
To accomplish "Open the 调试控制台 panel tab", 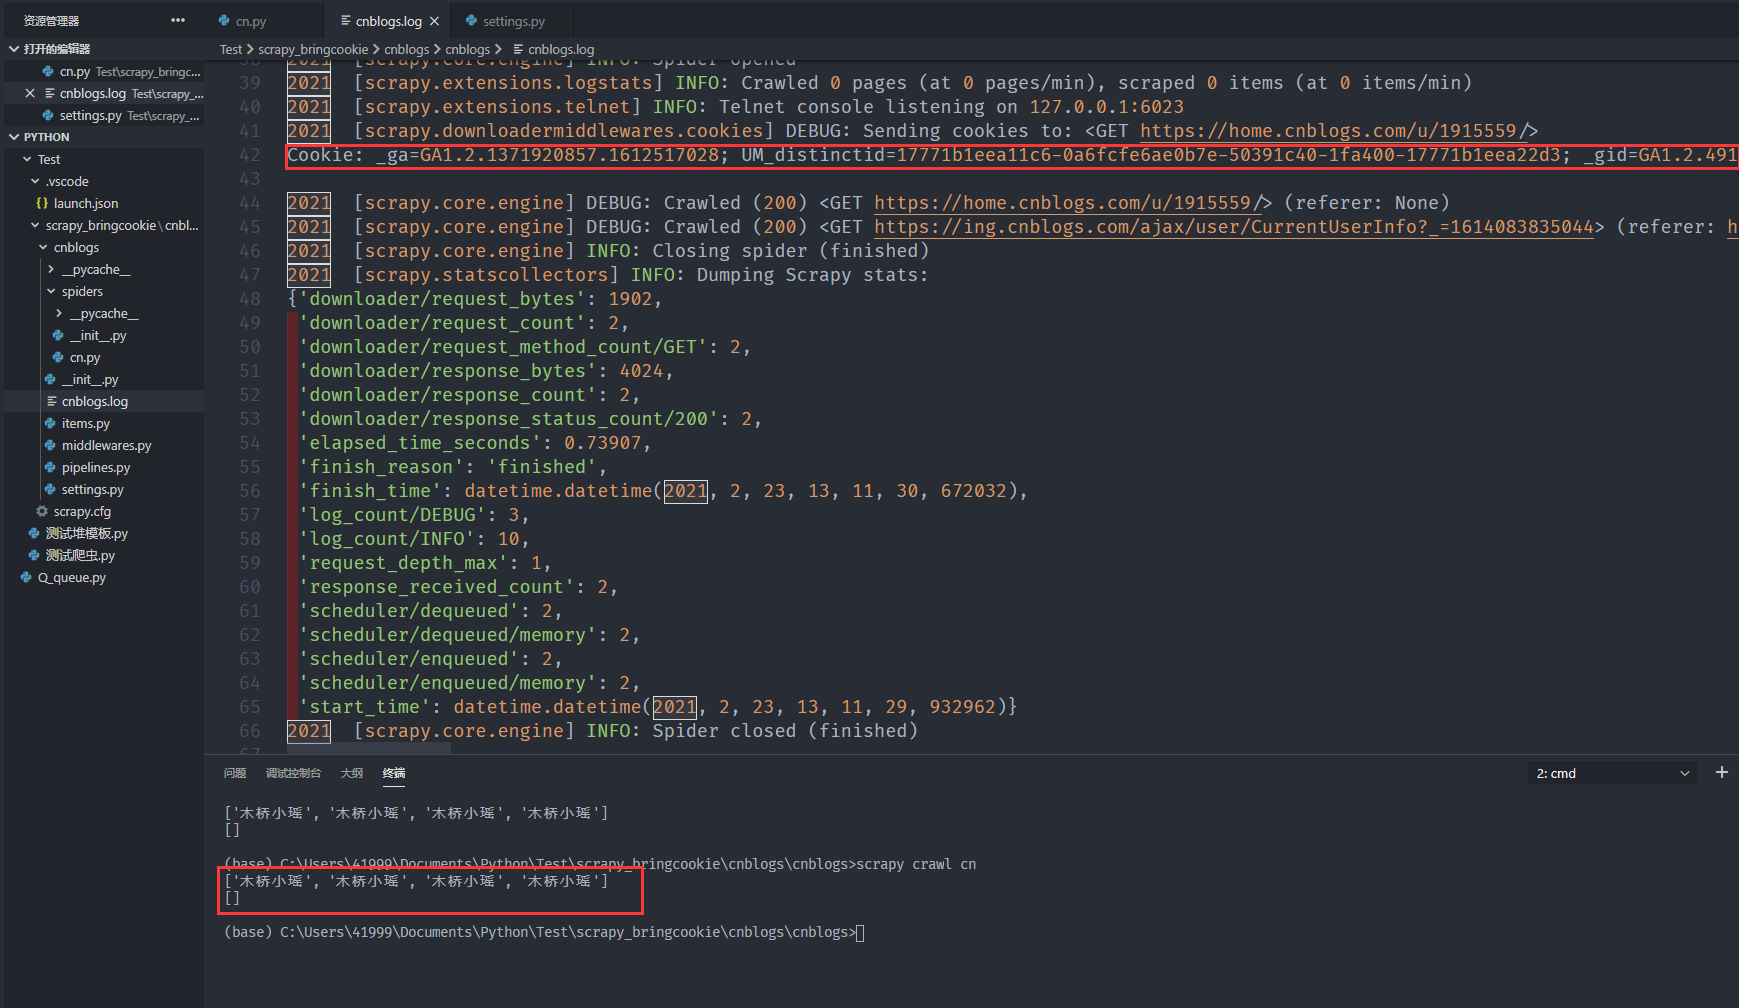I will [x=293, y=773].
